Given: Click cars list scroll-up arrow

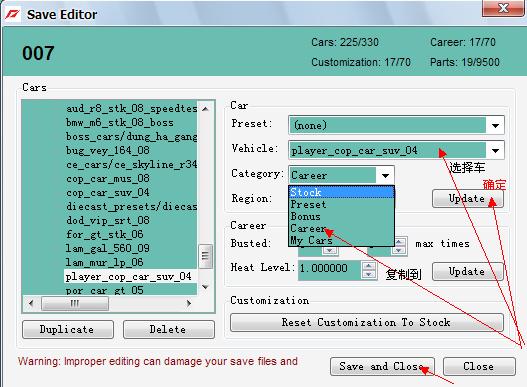Looking at the screenshot, I should click(205, 109).
